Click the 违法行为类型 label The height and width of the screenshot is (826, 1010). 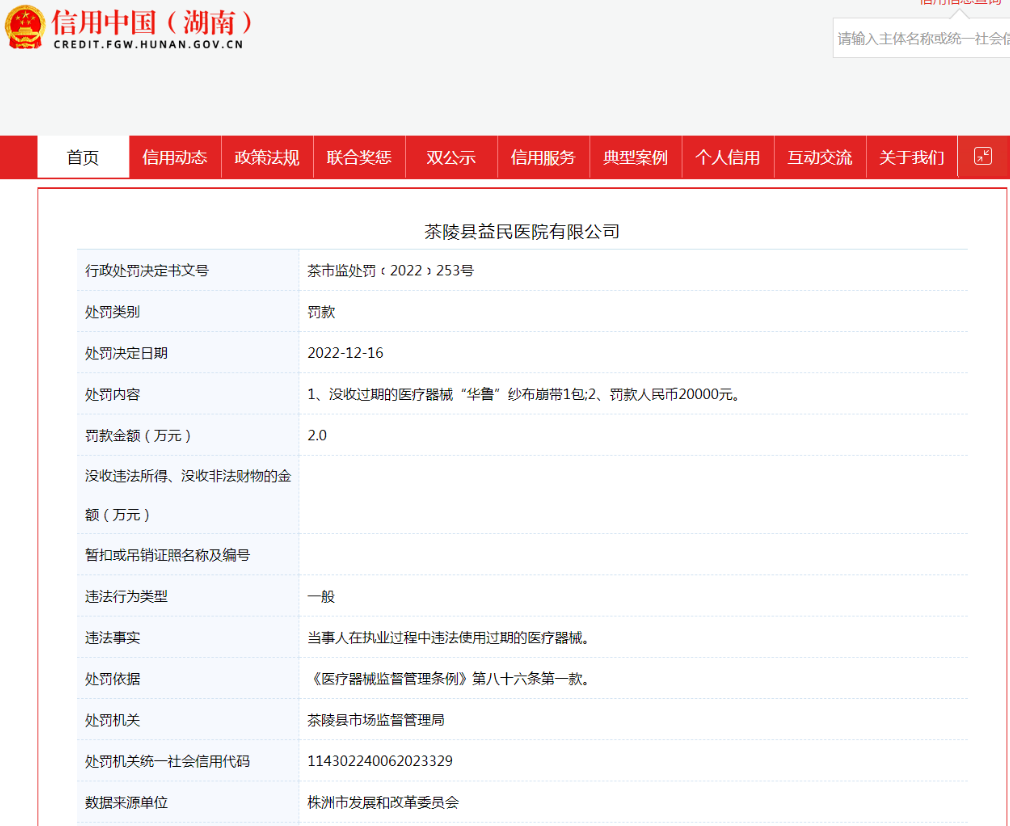126,597
